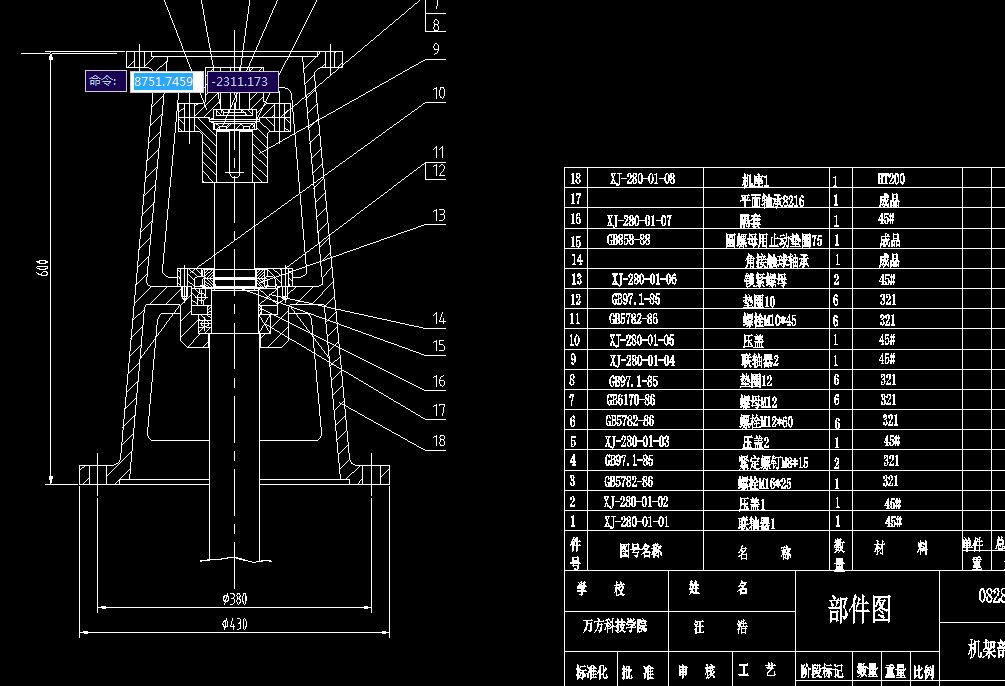Image resolution: width=1005 pixels, height=686 pixels.
Task: Select the 批准 label in the title block
Action: coord(638,672)
